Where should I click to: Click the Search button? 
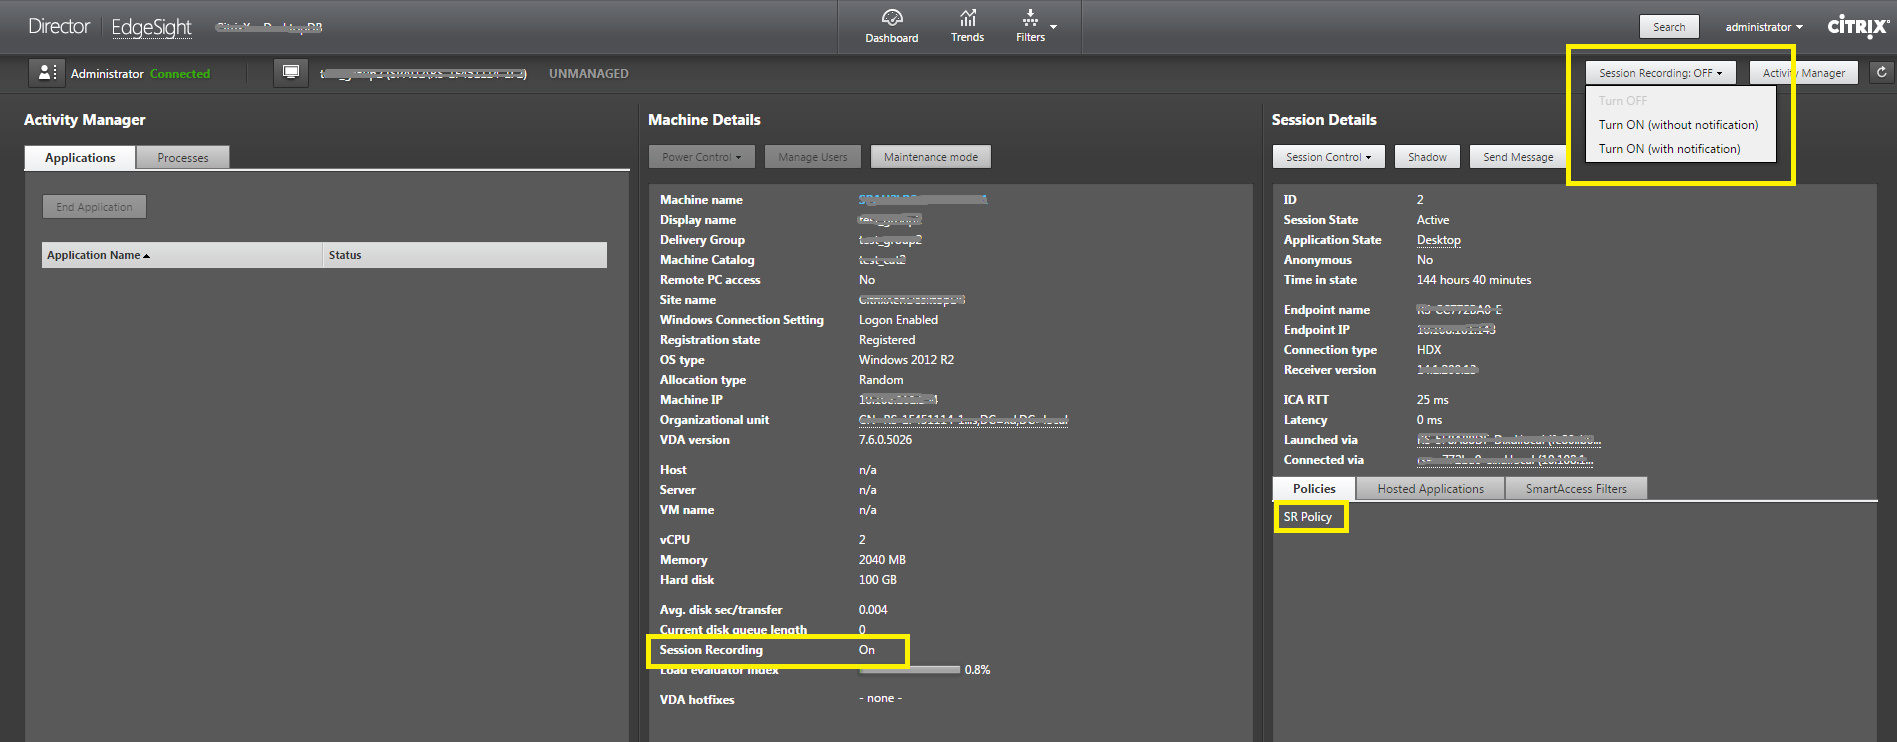pyautogui.click(x=1668, y=27)
